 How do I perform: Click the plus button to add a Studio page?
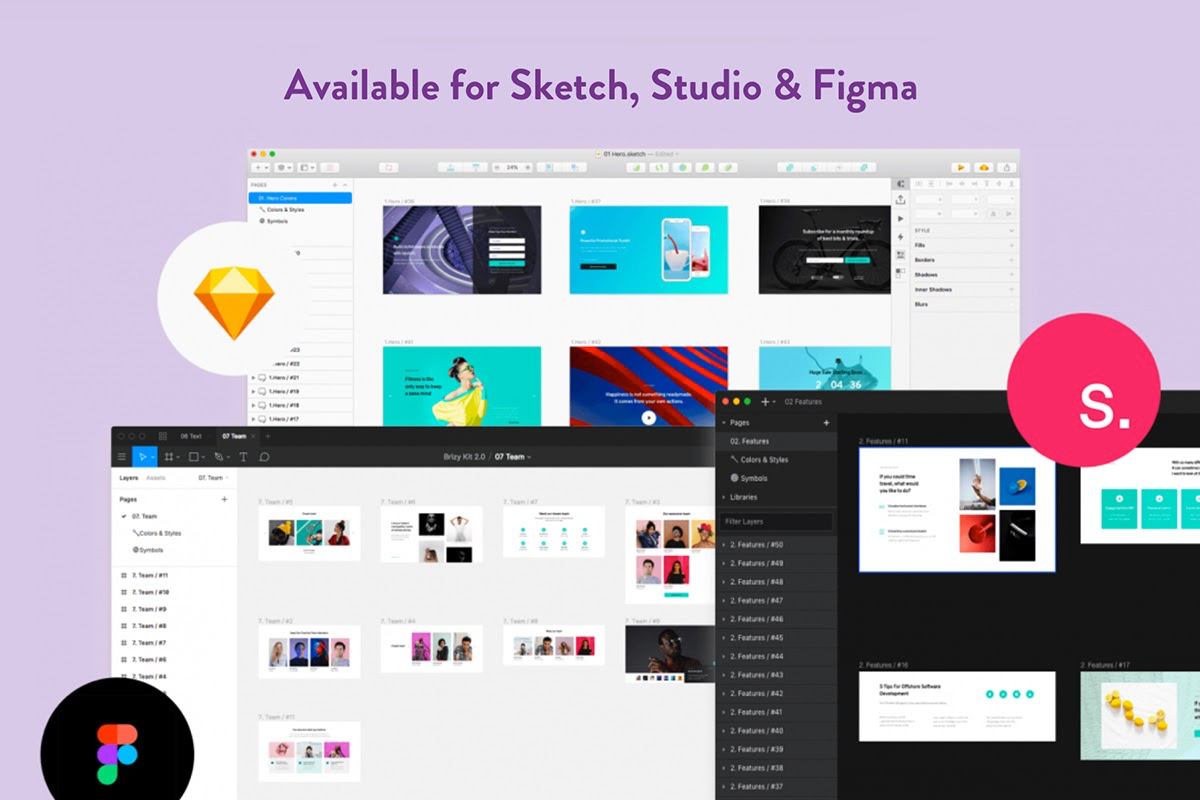tap(827, 423)
